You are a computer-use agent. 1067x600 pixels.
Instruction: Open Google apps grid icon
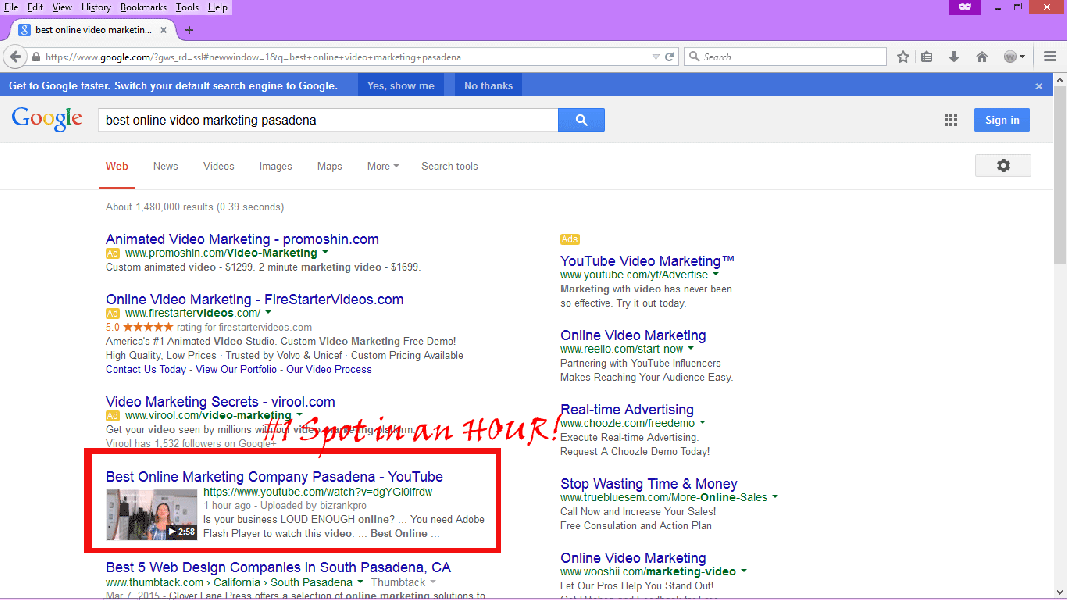pos(951,120)
